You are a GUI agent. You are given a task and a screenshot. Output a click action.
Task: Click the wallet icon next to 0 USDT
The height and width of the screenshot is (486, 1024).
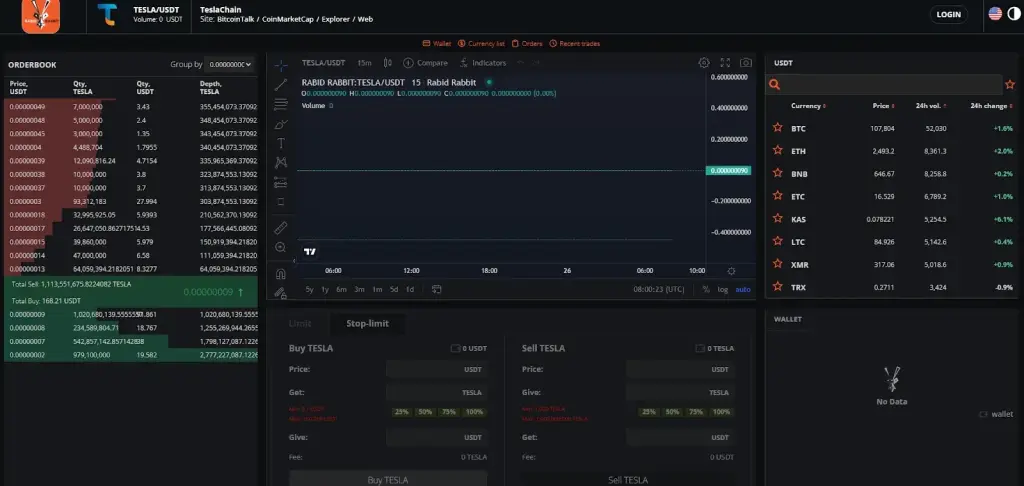pyautogui.click(x=455, y=349)
